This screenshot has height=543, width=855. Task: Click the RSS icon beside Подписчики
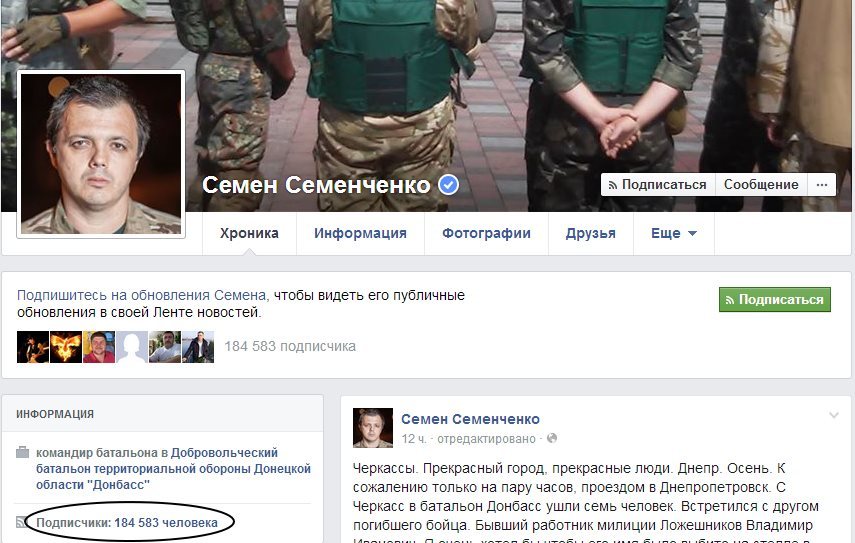(22, 522)
